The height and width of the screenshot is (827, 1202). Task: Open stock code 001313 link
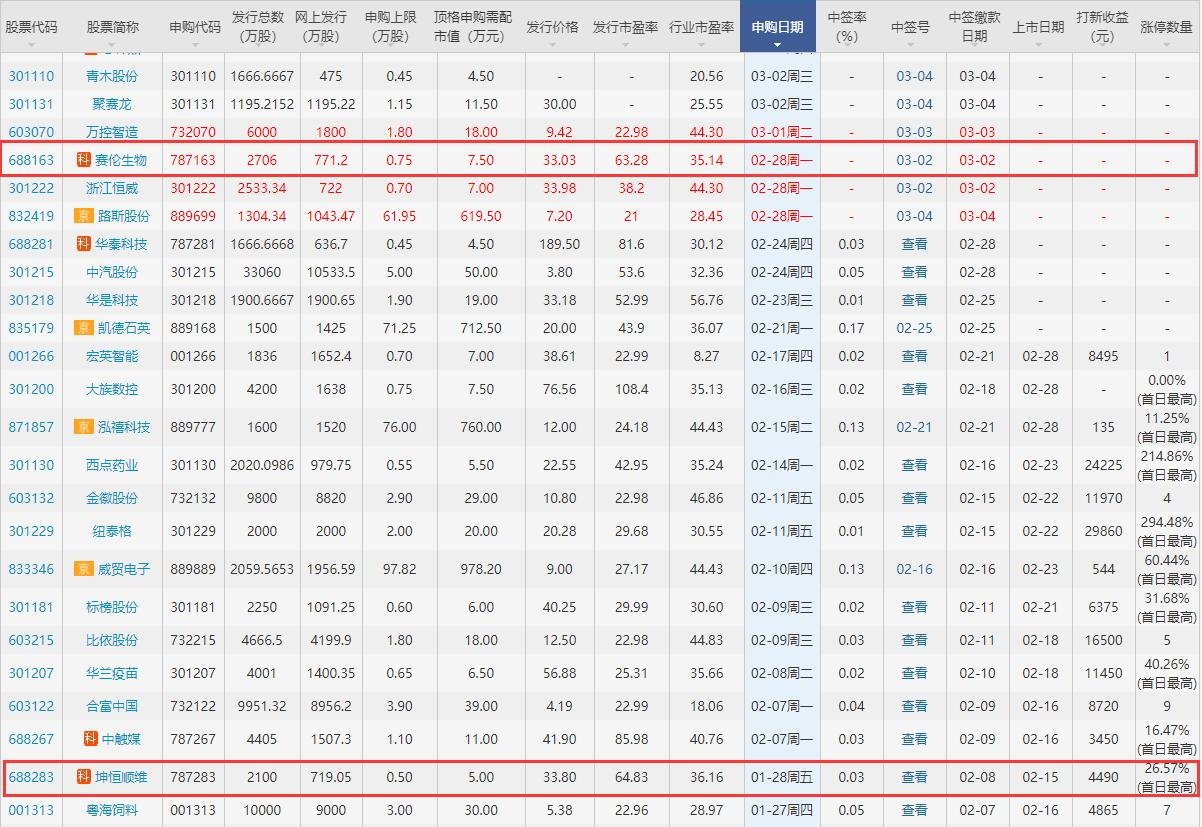pos(32,811)
